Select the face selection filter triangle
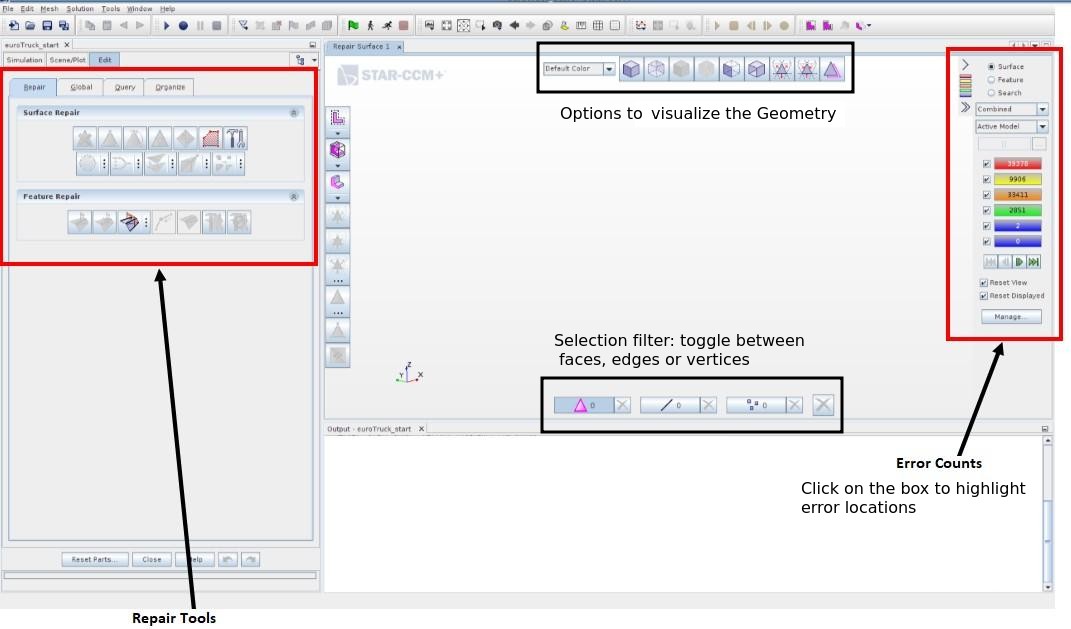The height and width of the screenshot is (629, 1071). click(x=582, y=405)
